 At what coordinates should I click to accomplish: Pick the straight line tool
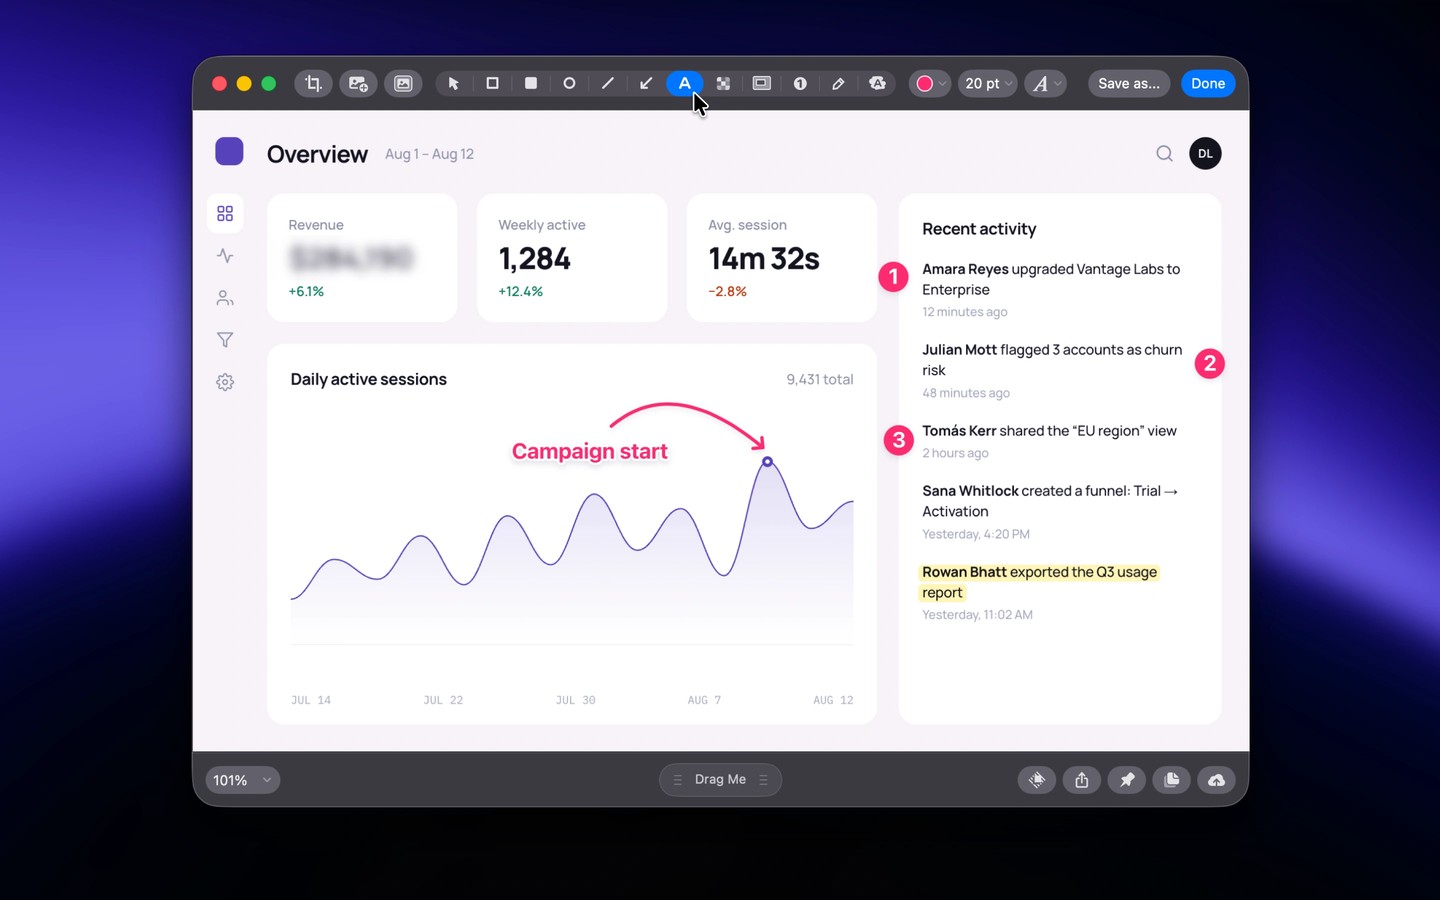click(607, 84)
